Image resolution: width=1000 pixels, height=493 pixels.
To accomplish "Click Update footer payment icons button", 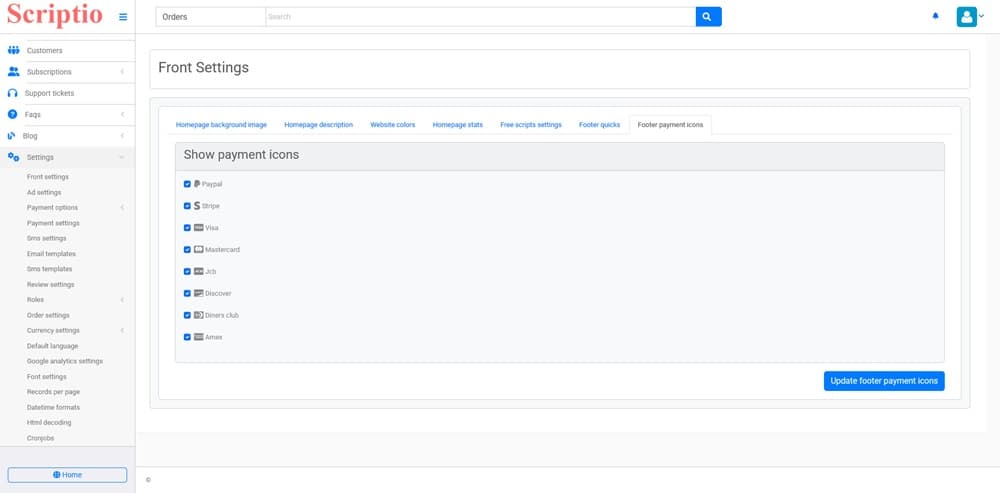I will coord(883,381).
